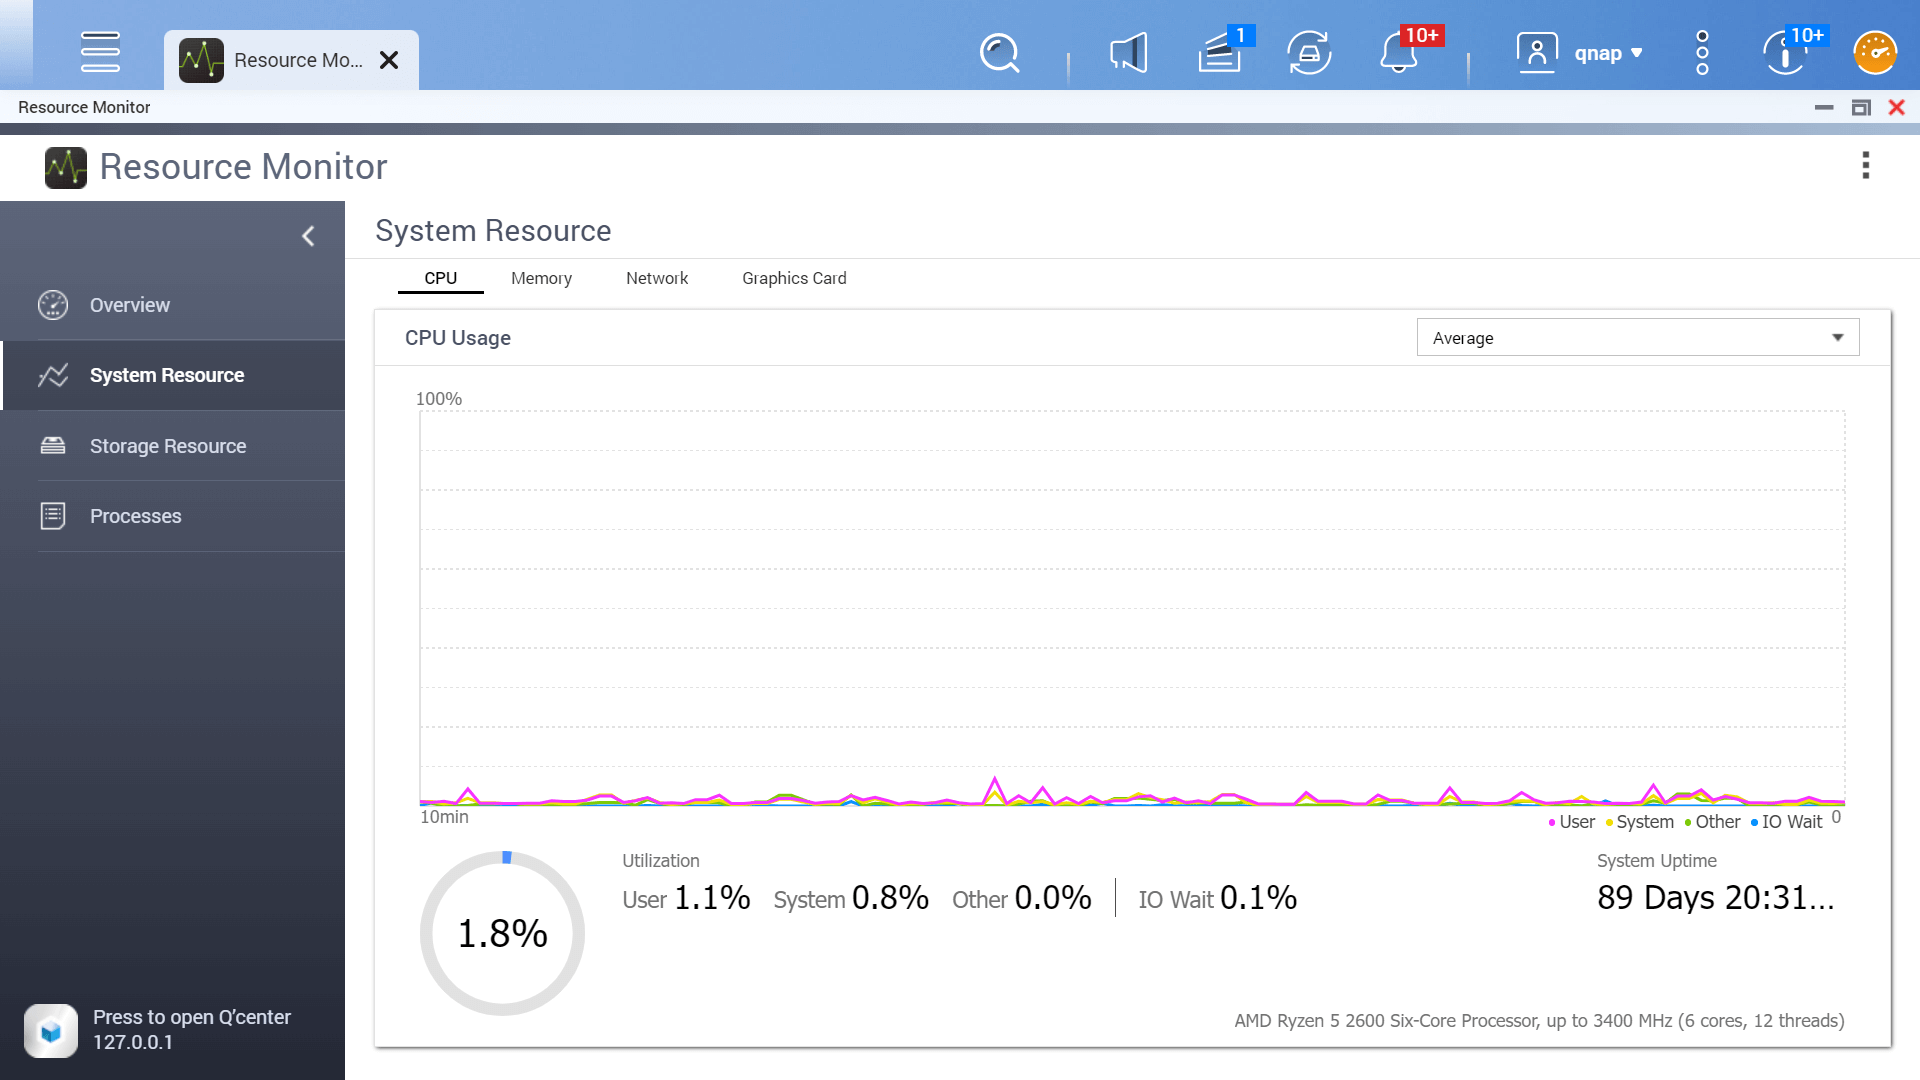Image resolution: width=1920 pixels, height=1080 pixels.
Task: Open Storage Resource in sidebar
Action: [x=168, y=446]
